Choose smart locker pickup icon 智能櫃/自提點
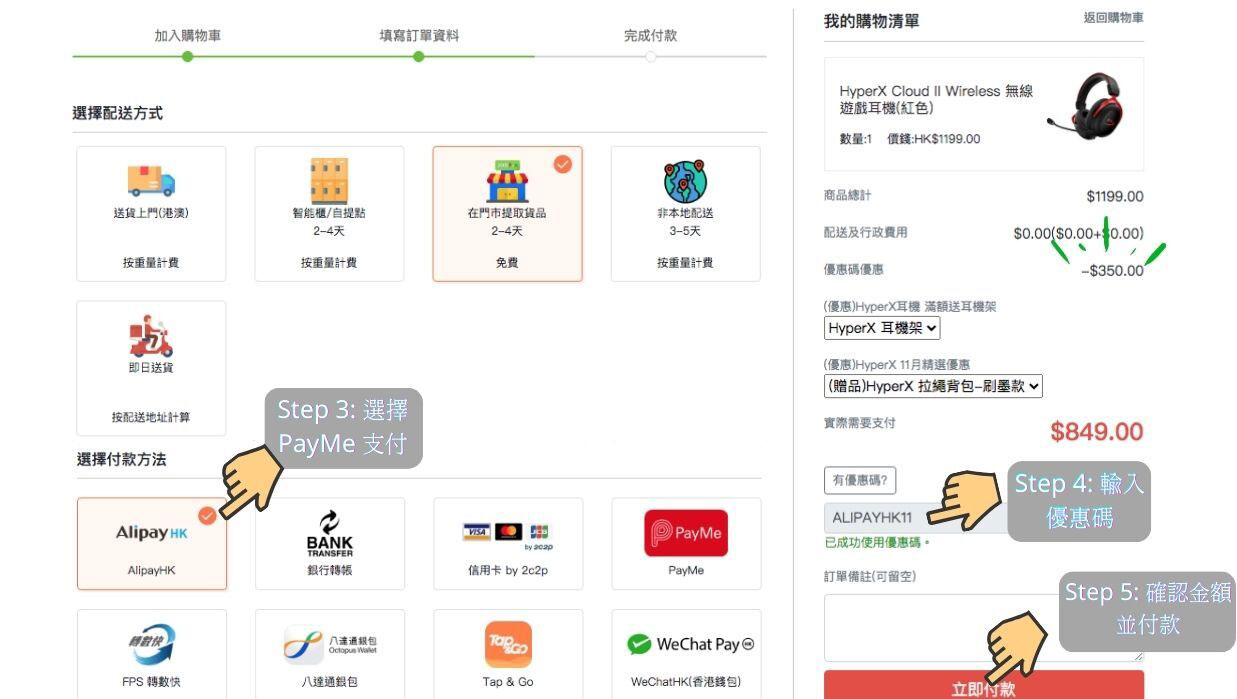1237x699 pixels. [x=329, y=181]
